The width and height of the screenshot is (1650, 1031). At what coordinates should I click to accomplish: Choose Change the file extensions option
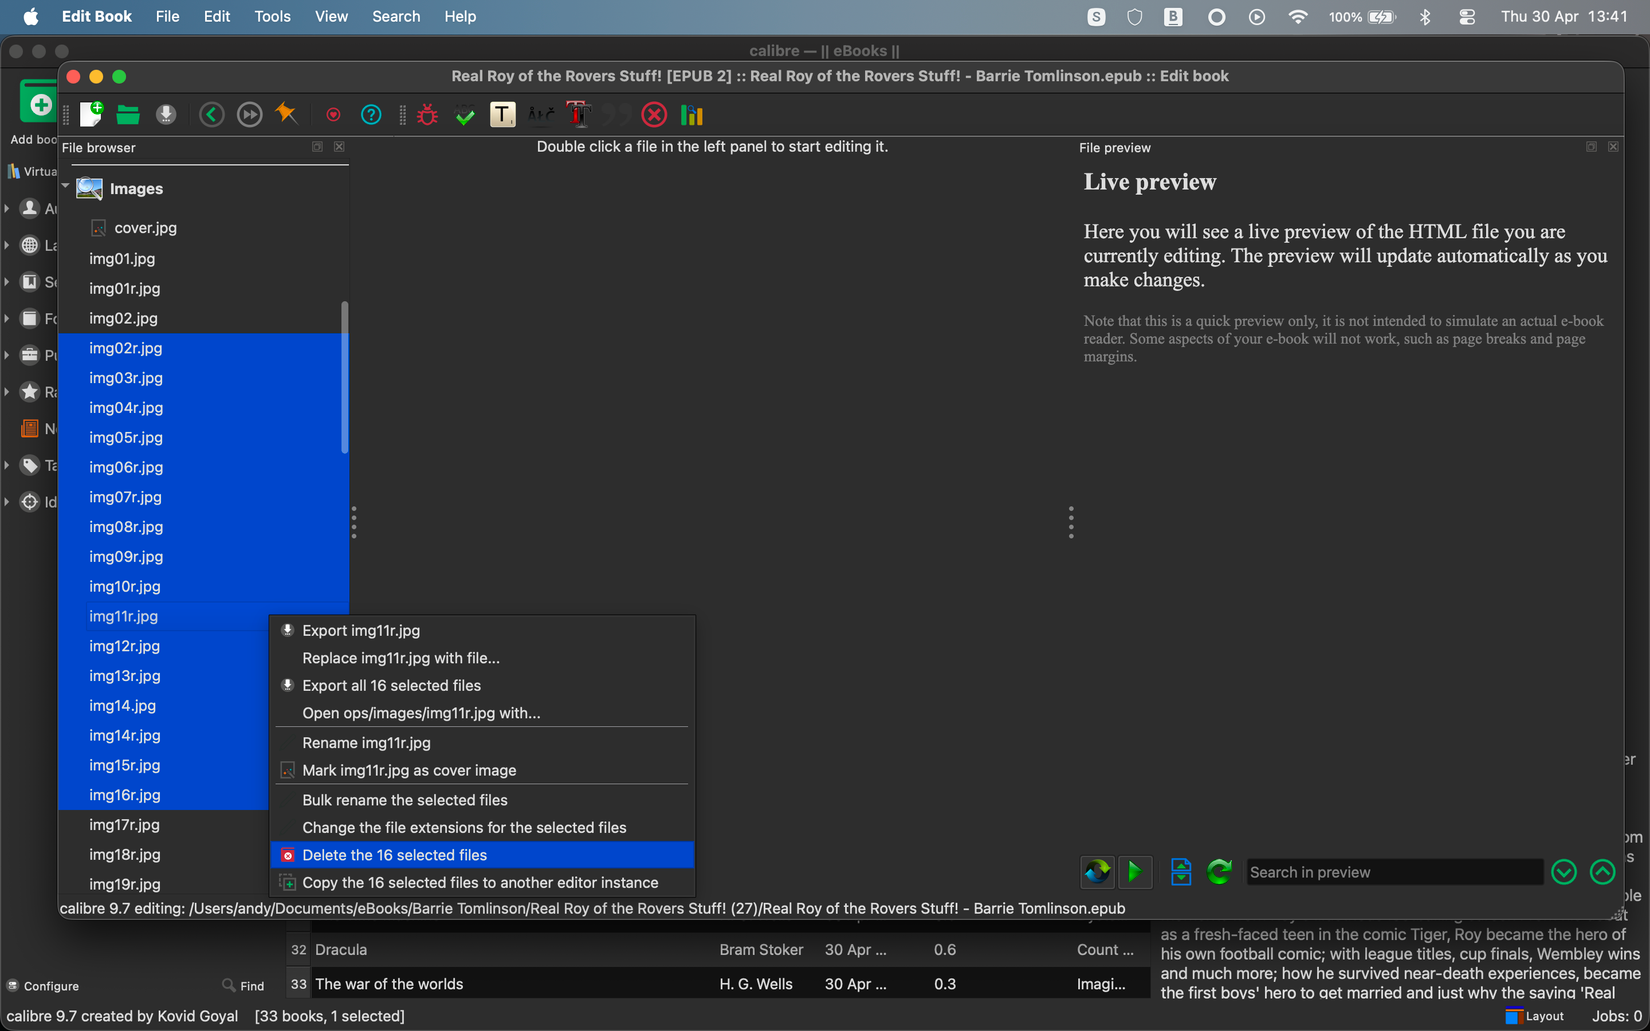coord(482,828)
